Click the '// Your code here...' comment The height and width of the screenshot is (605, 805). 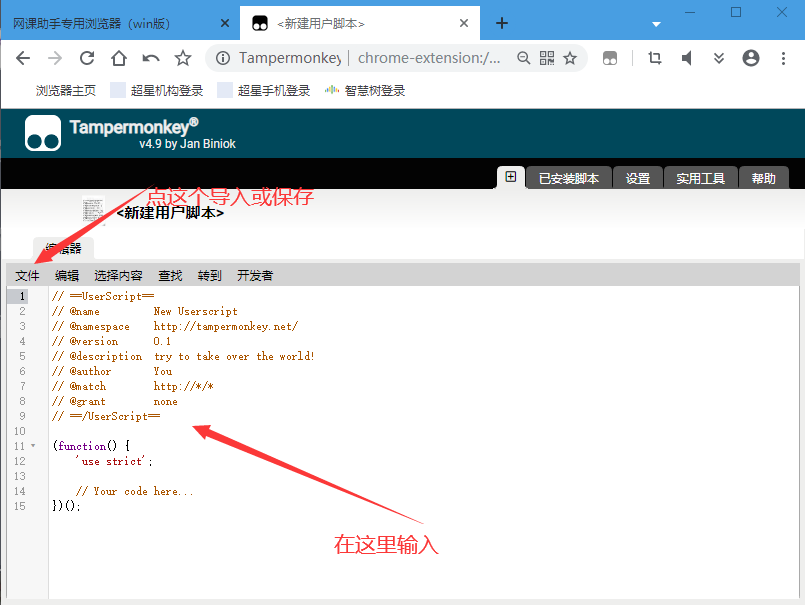tap(135, 491)
